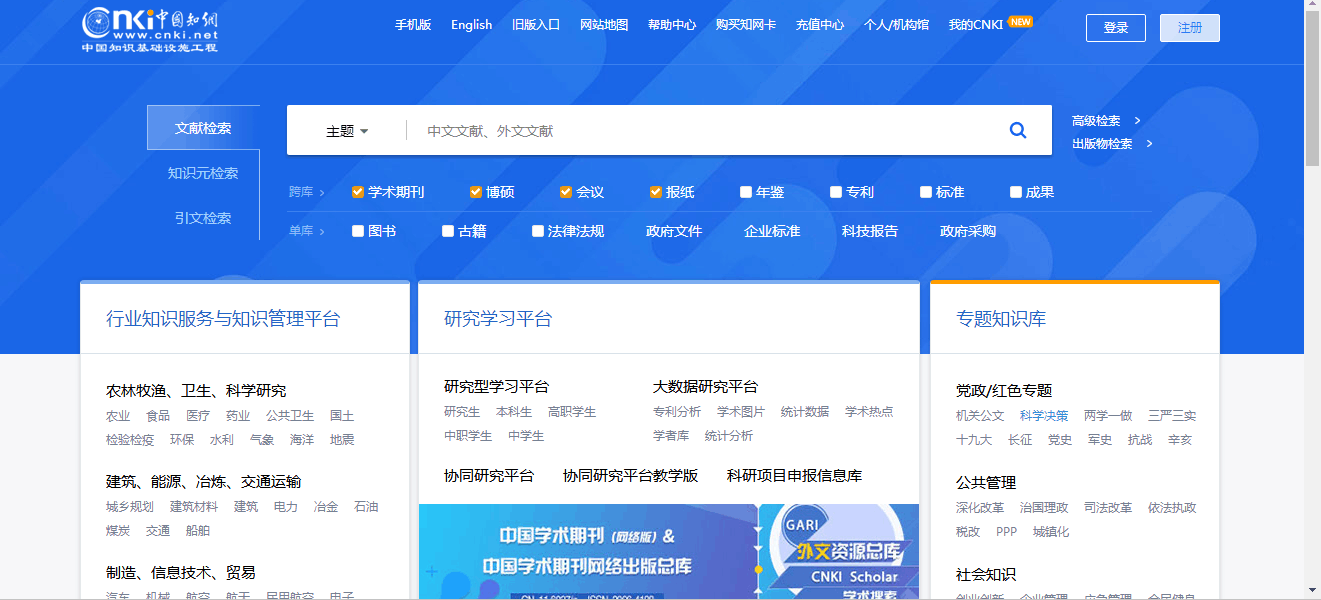
Task: Open 政府文件 database link
Action: [674, 231]
